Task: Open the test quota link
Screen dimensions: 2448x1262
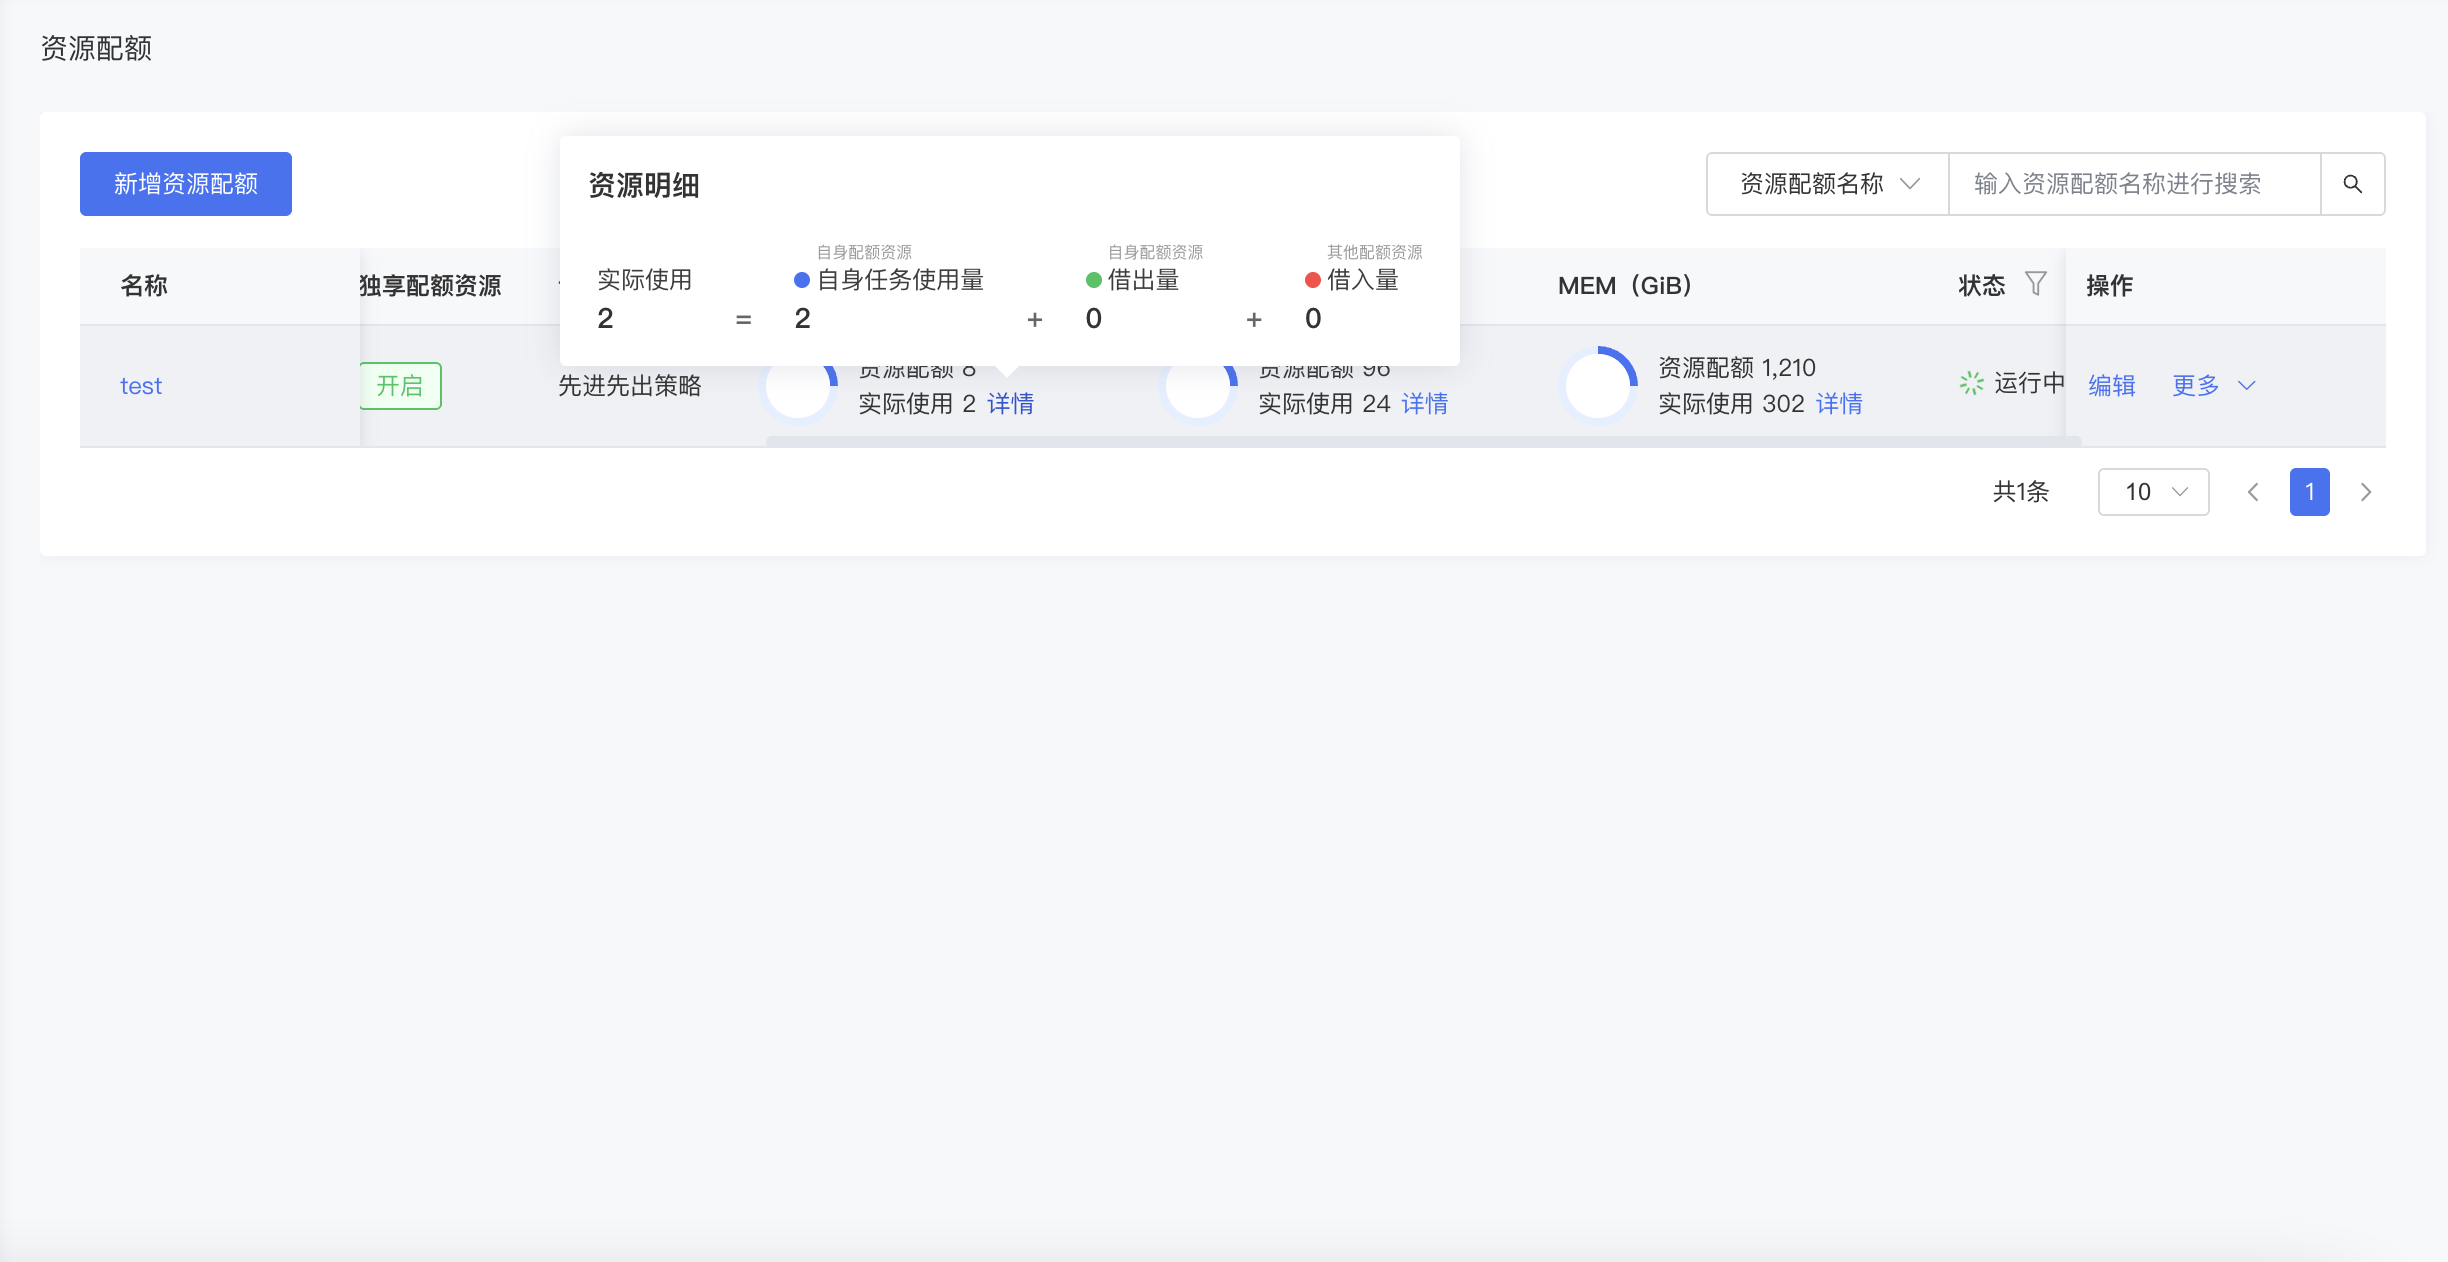Action: [141, 386]
